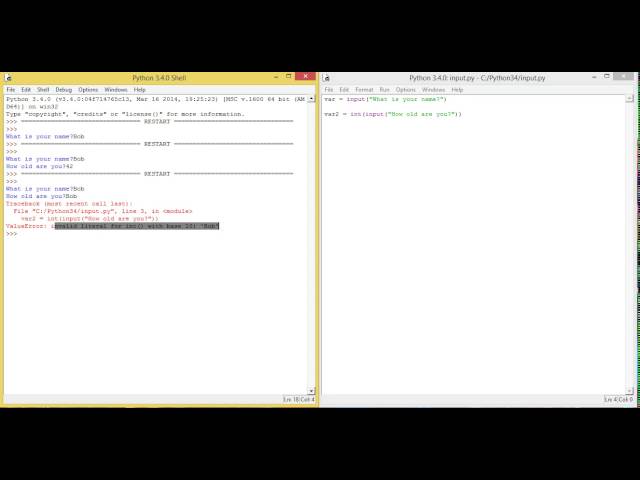Open the Run menu in input.py editor
This screenshot has width=640, height=480.
[x=384, y=90]
